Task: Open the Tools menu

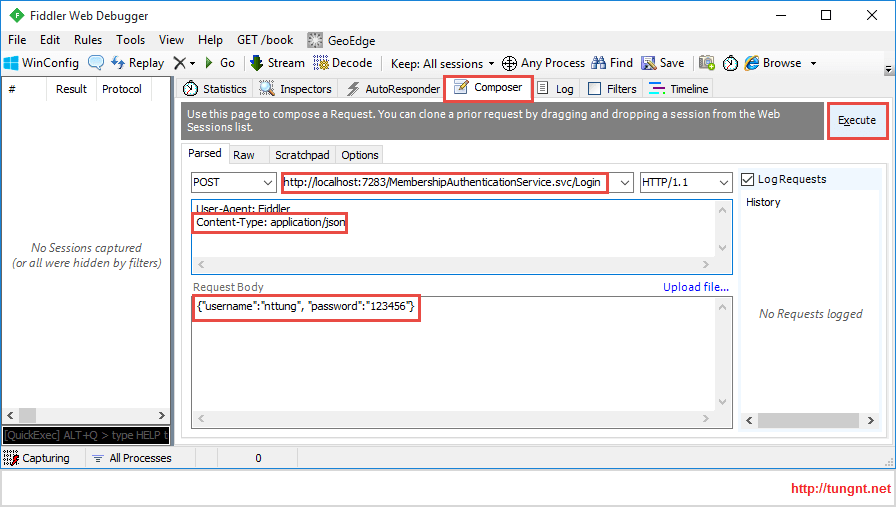Action: 130,40
